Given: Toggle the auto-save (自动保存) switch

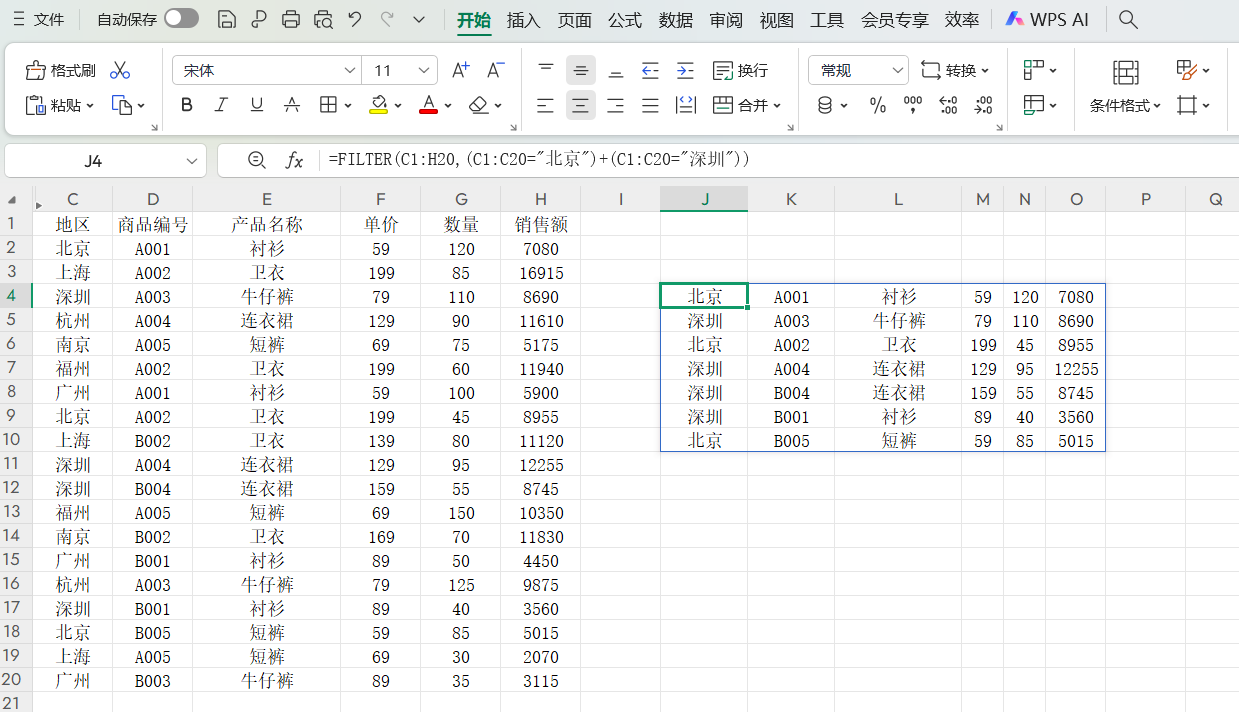Looking at the screenshot, I should (181, 19).
